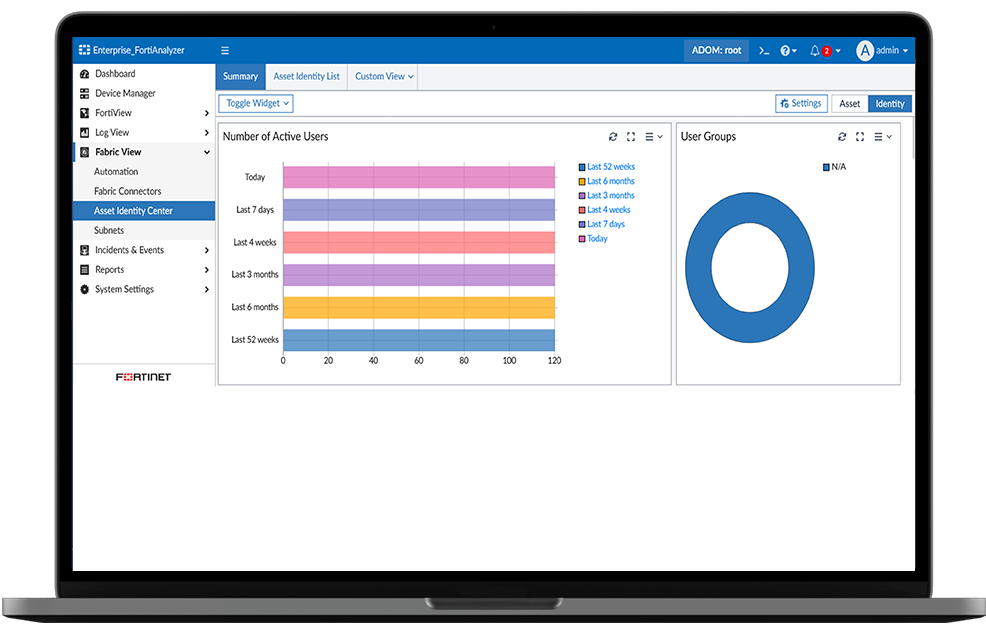Open the help question mark menu

pos(788,50)
